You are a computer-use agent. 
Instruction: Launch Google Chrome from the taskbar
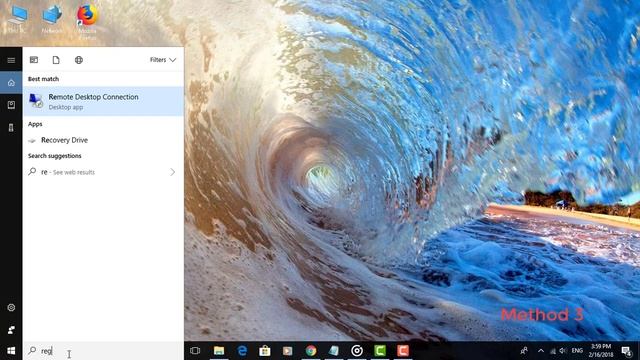coord(311,351)
